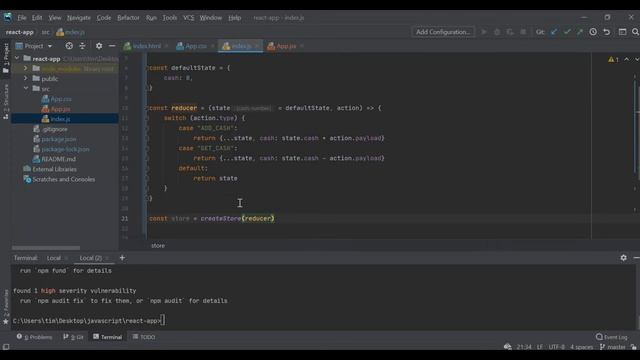Click the Add Configuration... button

point(443,32)
